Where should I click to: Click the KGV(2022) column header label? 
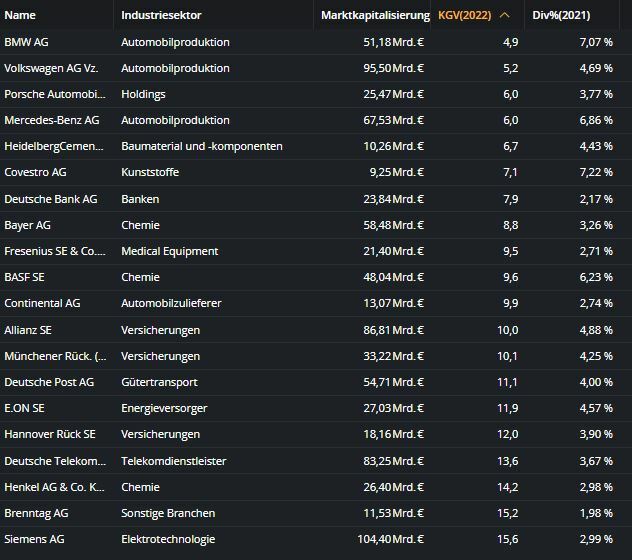465,15
